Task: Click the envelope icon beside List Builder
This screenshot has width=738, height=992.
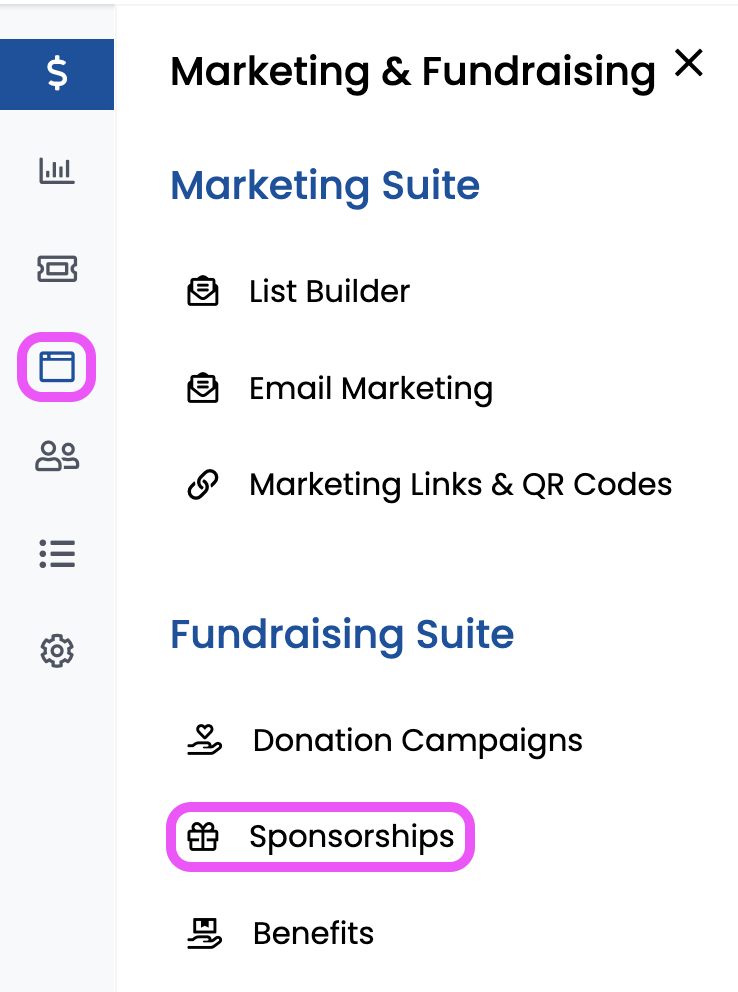Action: tap(203, 292)
